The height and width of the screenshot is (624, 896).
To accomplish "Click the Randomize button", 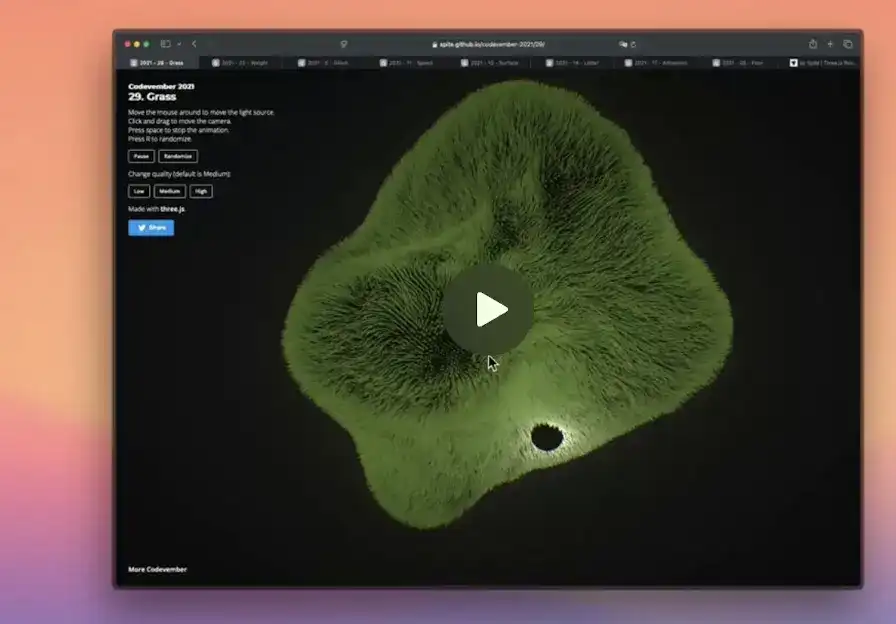I will click(178, 156).
